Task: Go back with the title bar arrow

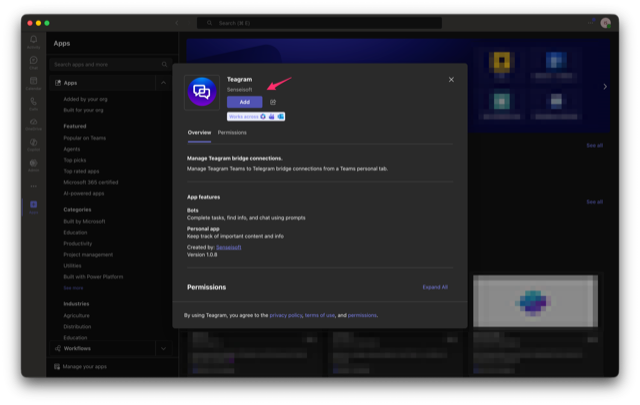Action: 177,23
